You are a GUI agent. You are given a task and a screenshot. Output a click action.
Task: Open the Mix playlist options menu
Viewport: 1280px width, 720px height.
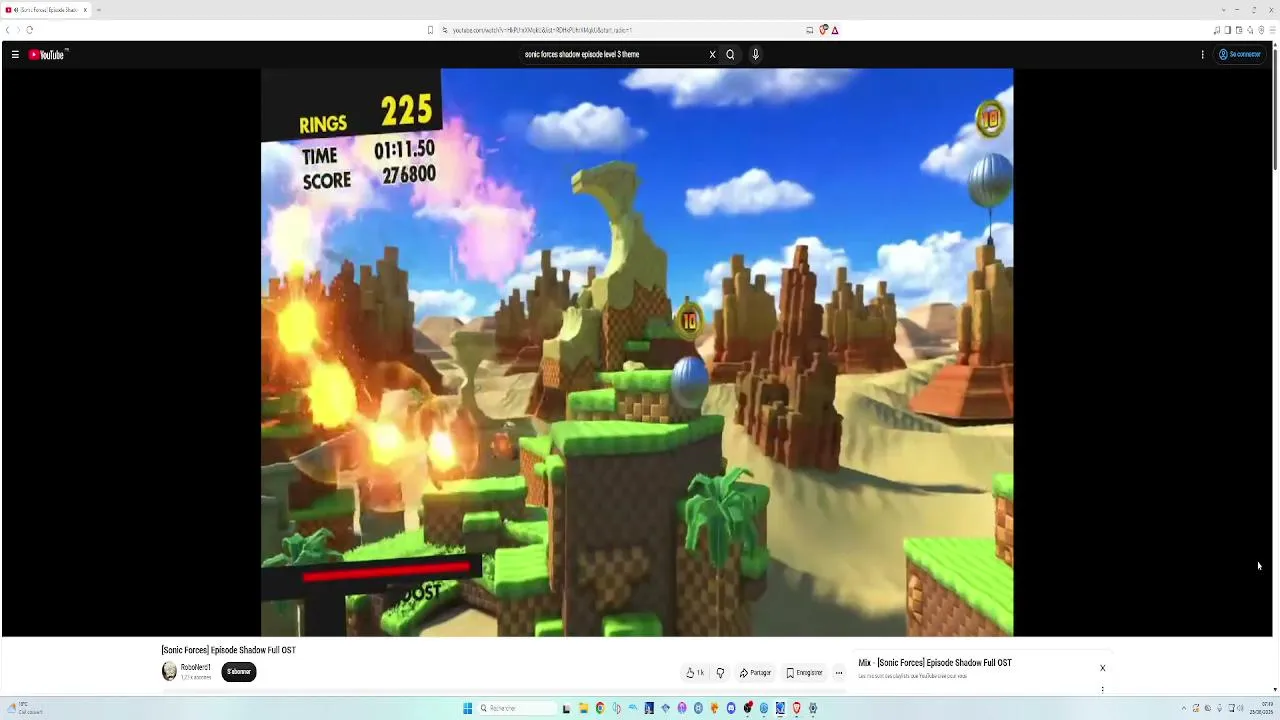(1103, 689)
